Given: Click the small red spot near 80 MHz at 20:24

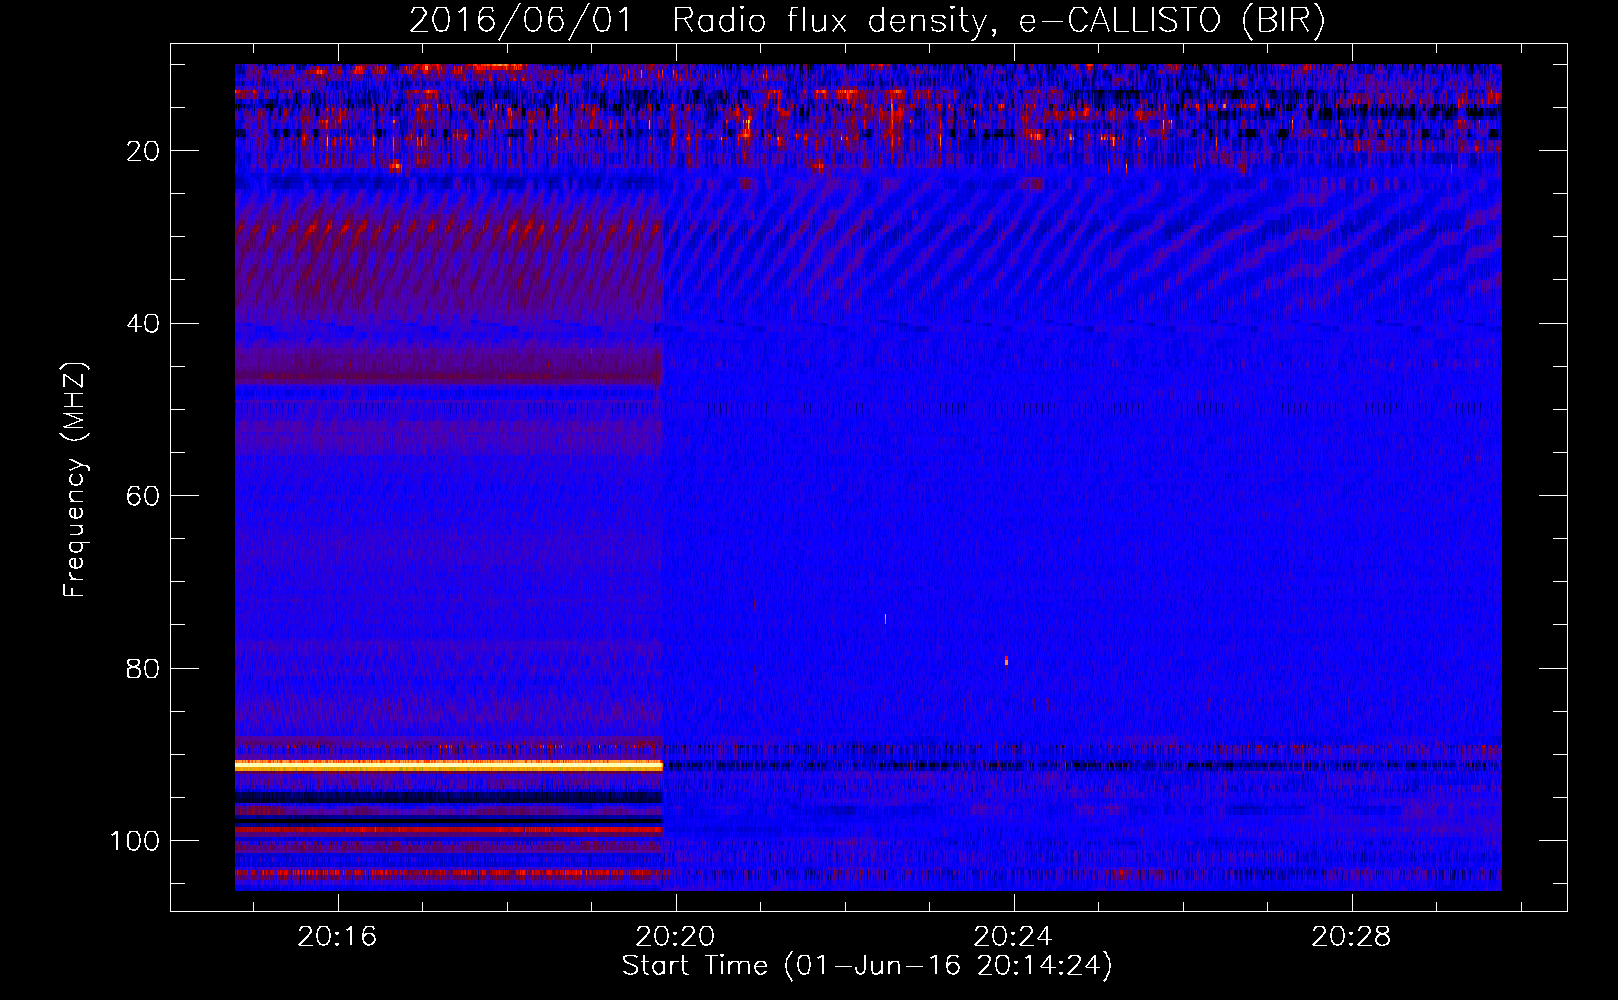Looking at the screenshot, I should [1006, 660].
